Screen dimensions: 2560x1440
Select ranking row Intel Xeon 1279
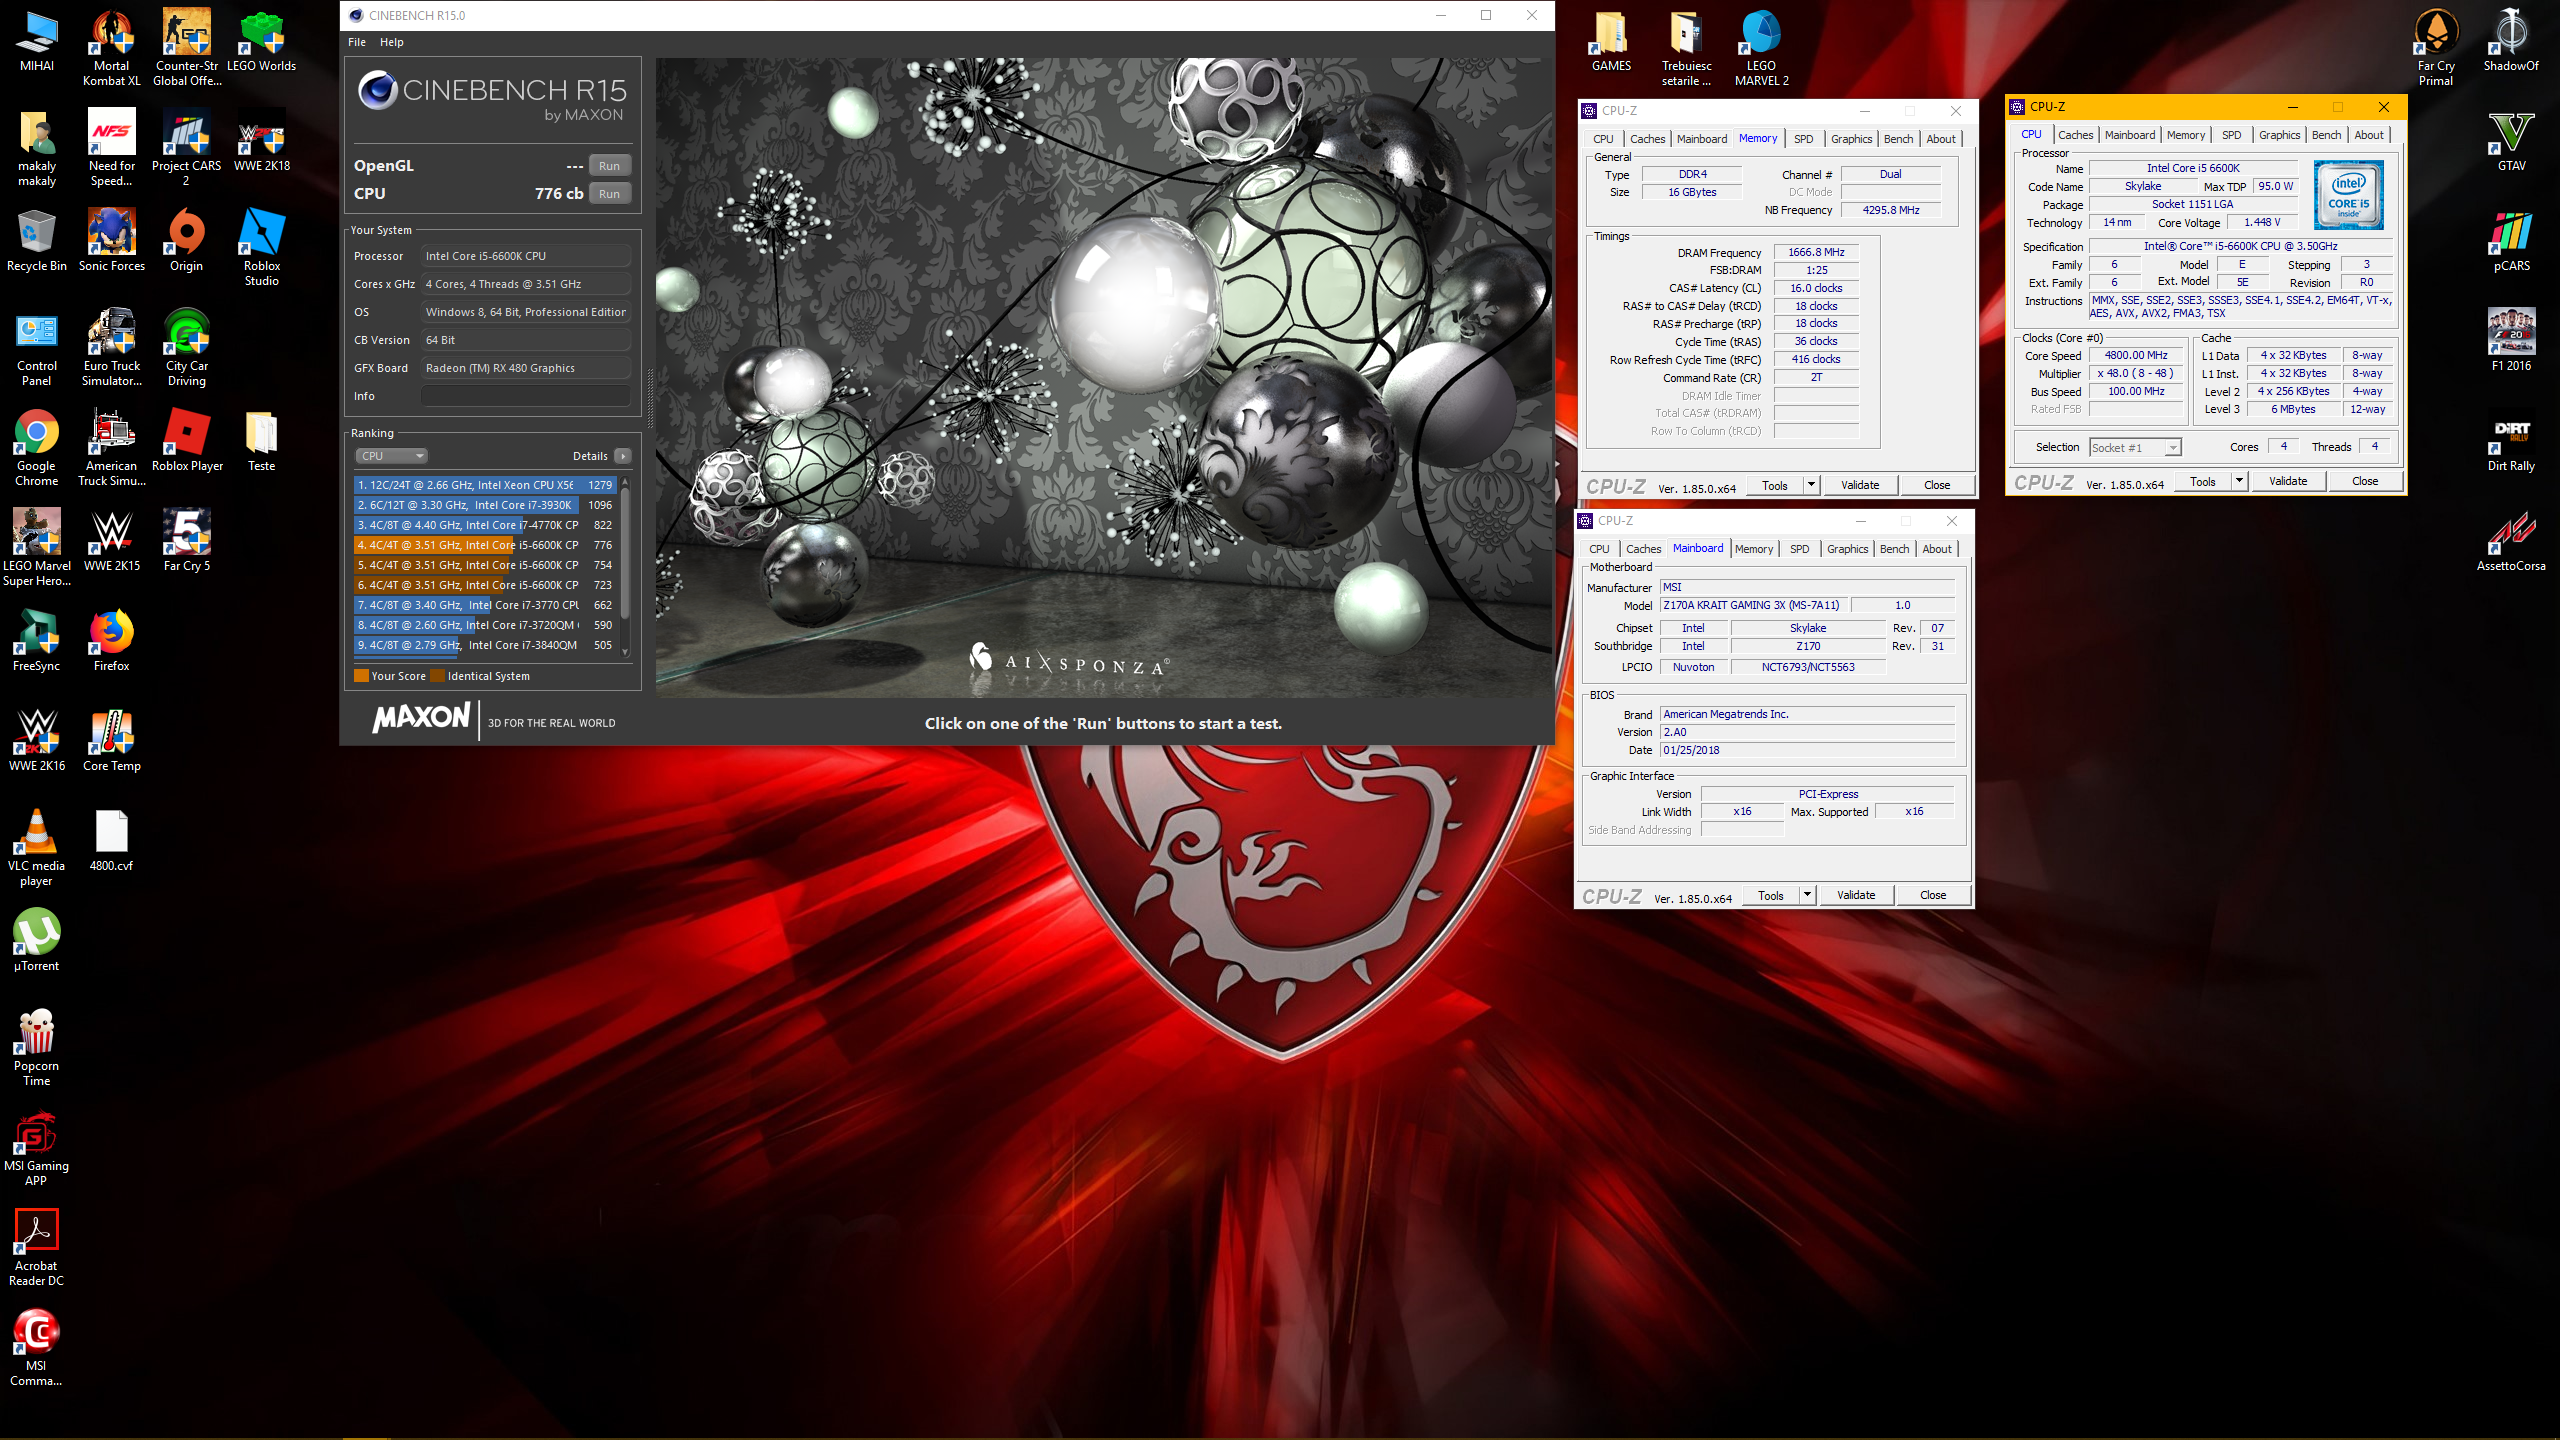coord(485,485)
